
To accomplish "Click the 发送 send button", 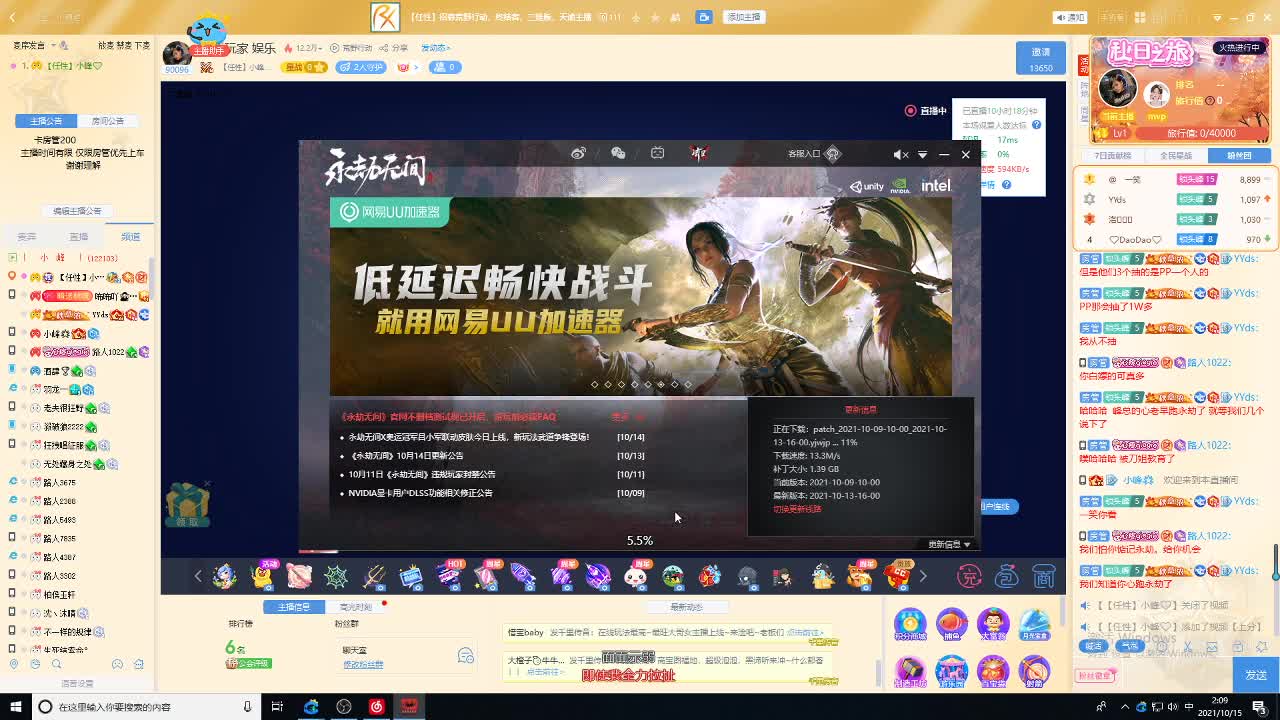I will coord(1256,675).
